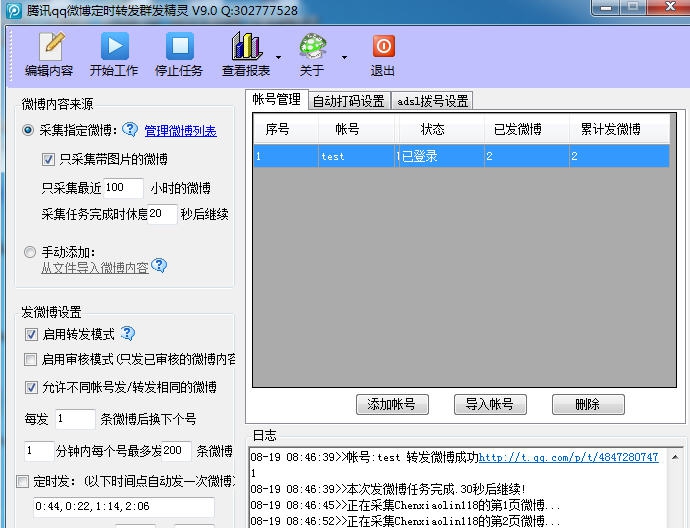Screen dimensions: 690x528
Task: Click the app logo in title bar
Action: tap(14, 11)
